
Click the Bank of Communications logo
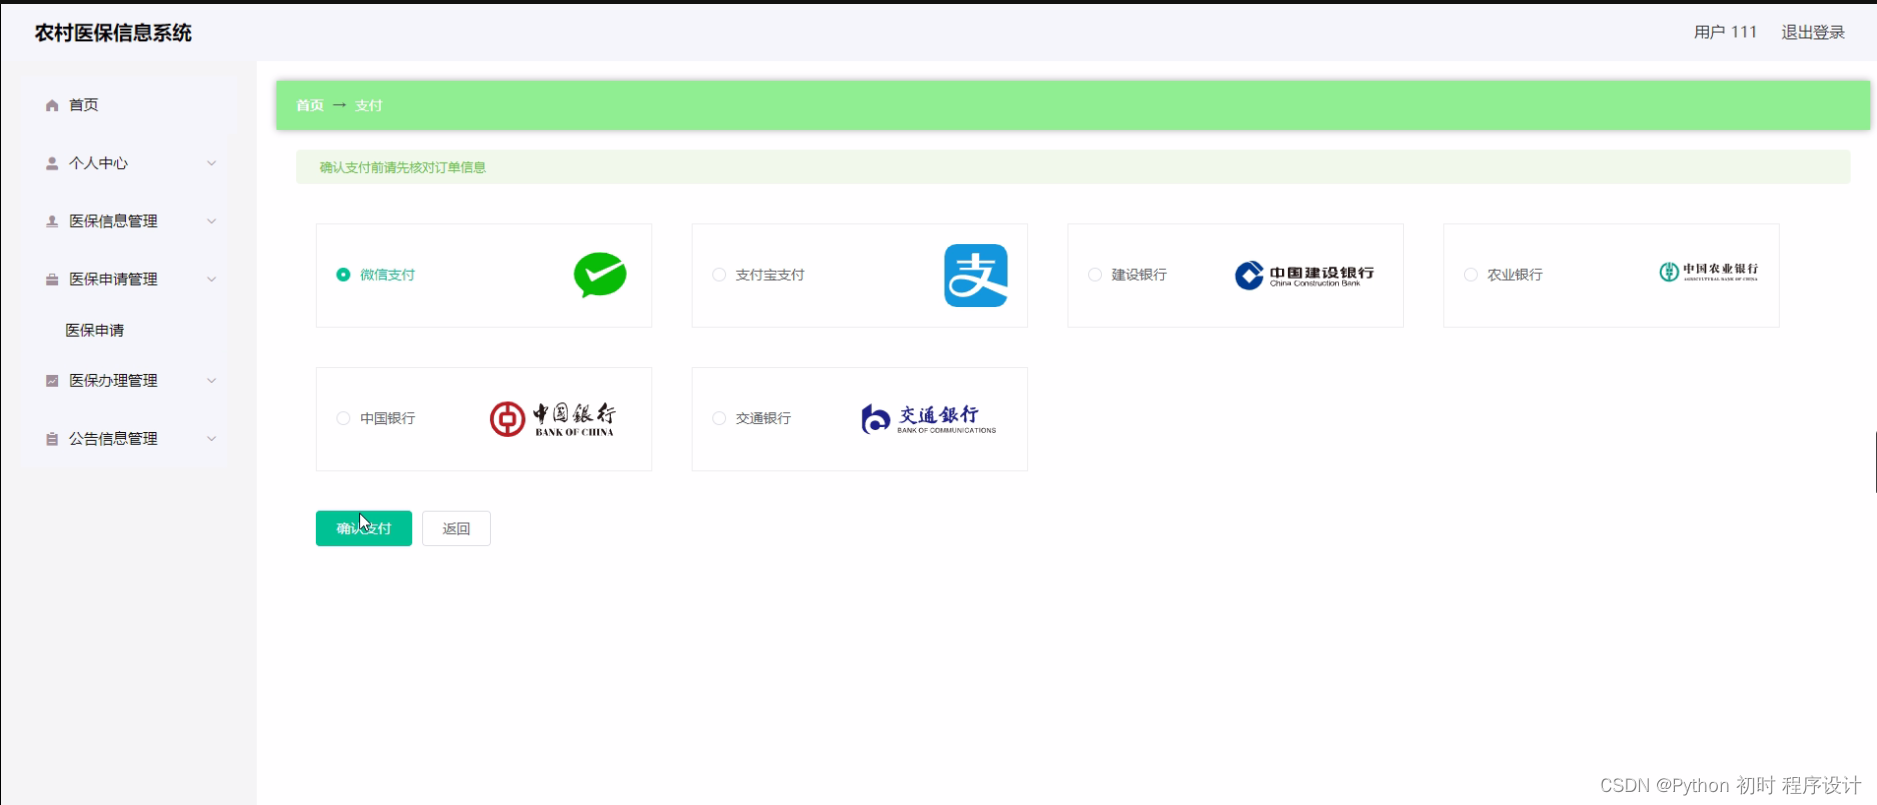click(x=928, y=419)
